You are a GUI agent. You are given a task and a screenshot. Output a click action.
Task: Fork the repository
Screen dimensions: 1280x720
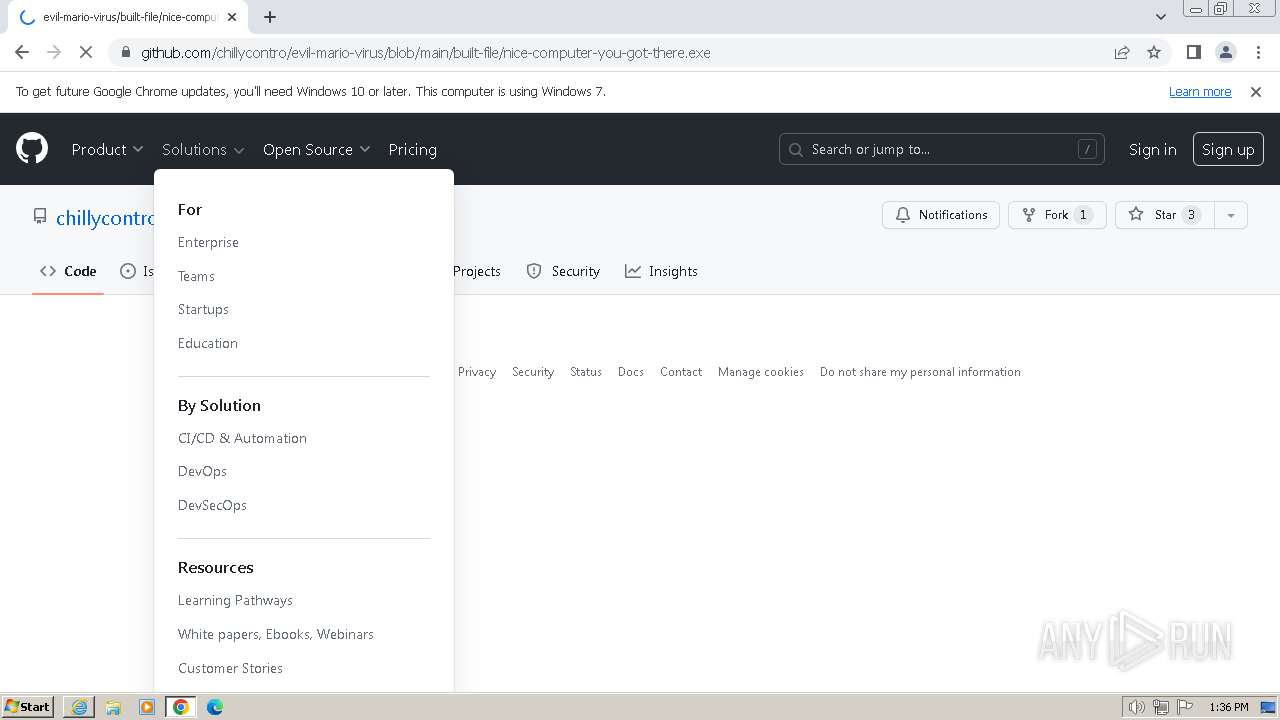(1057, 215)
